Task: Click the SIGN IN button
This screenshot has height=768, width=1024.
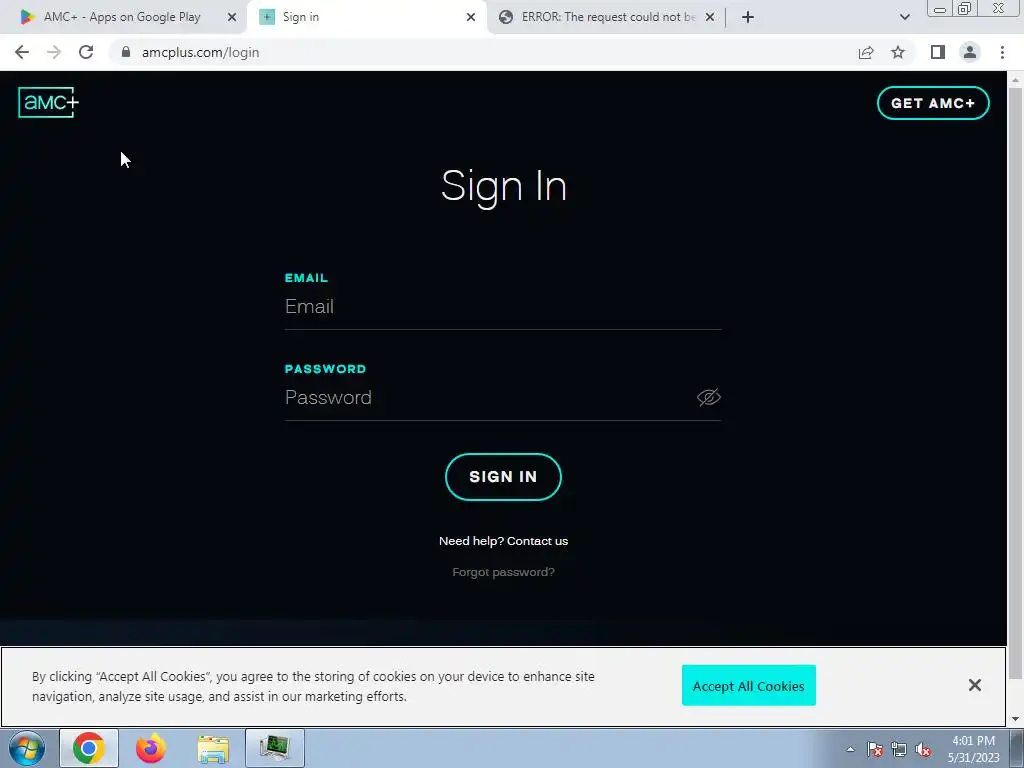Action: point(503,477)
